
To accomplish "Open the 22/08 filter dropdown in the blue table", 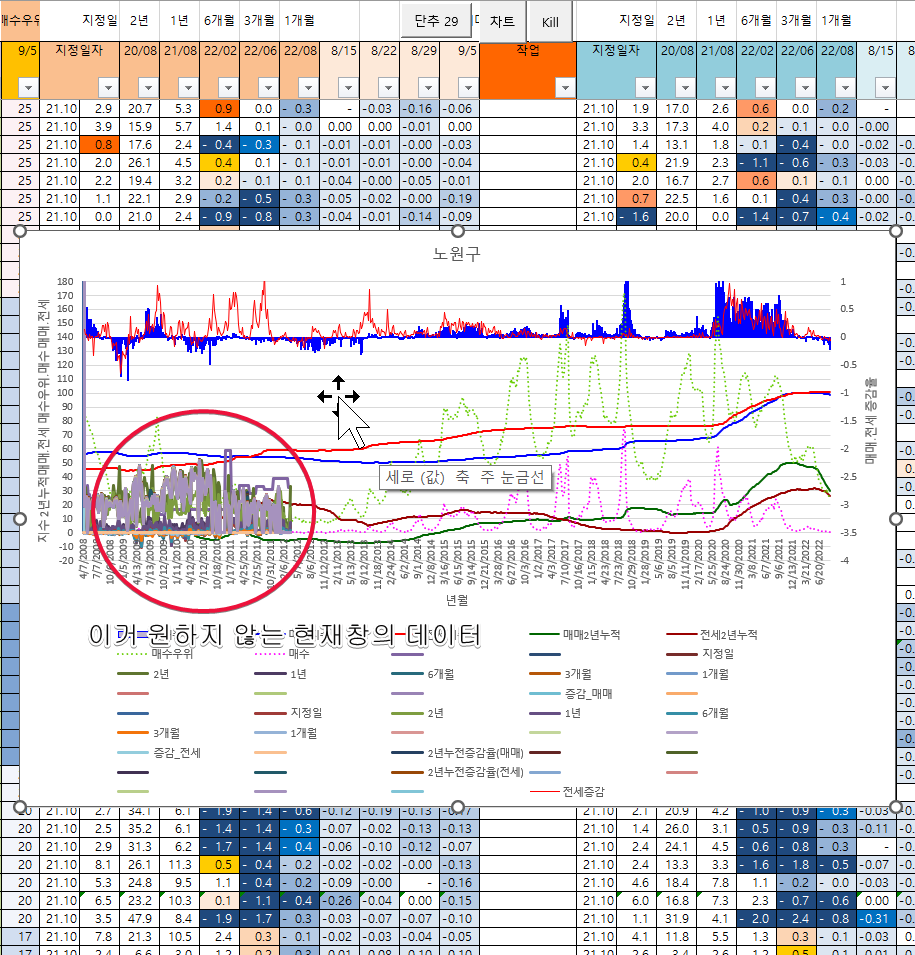I will click(845, 88).
